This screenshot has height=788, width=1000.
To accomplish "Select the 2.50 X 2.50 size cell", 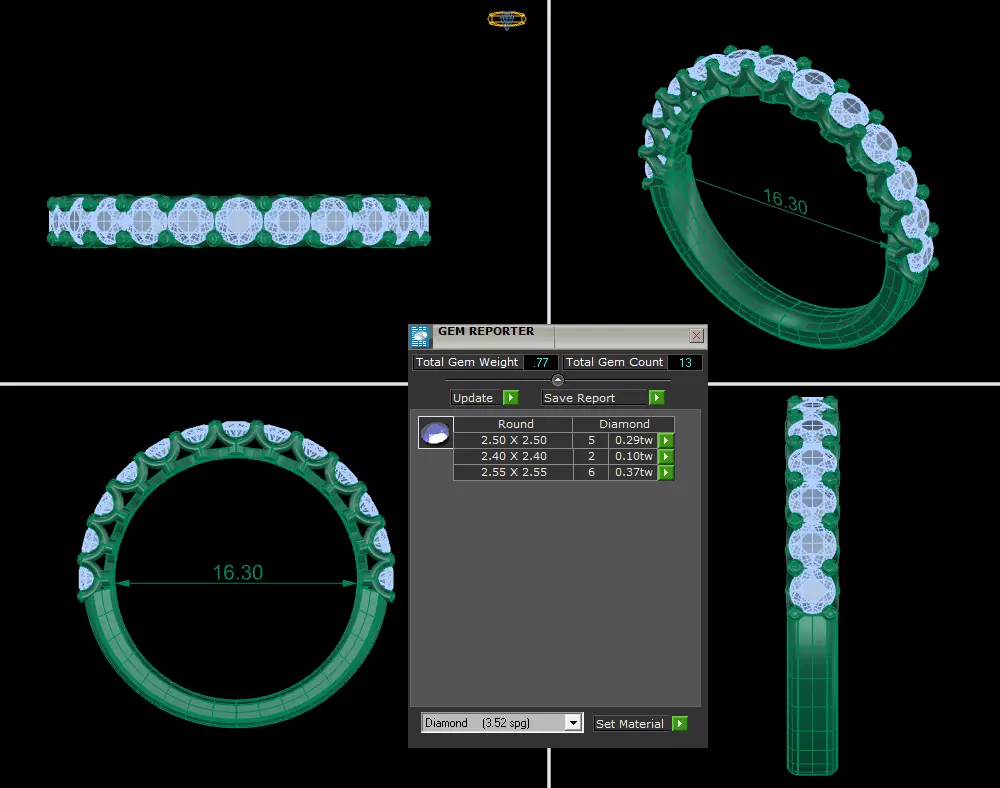I will tap(513, 440).
